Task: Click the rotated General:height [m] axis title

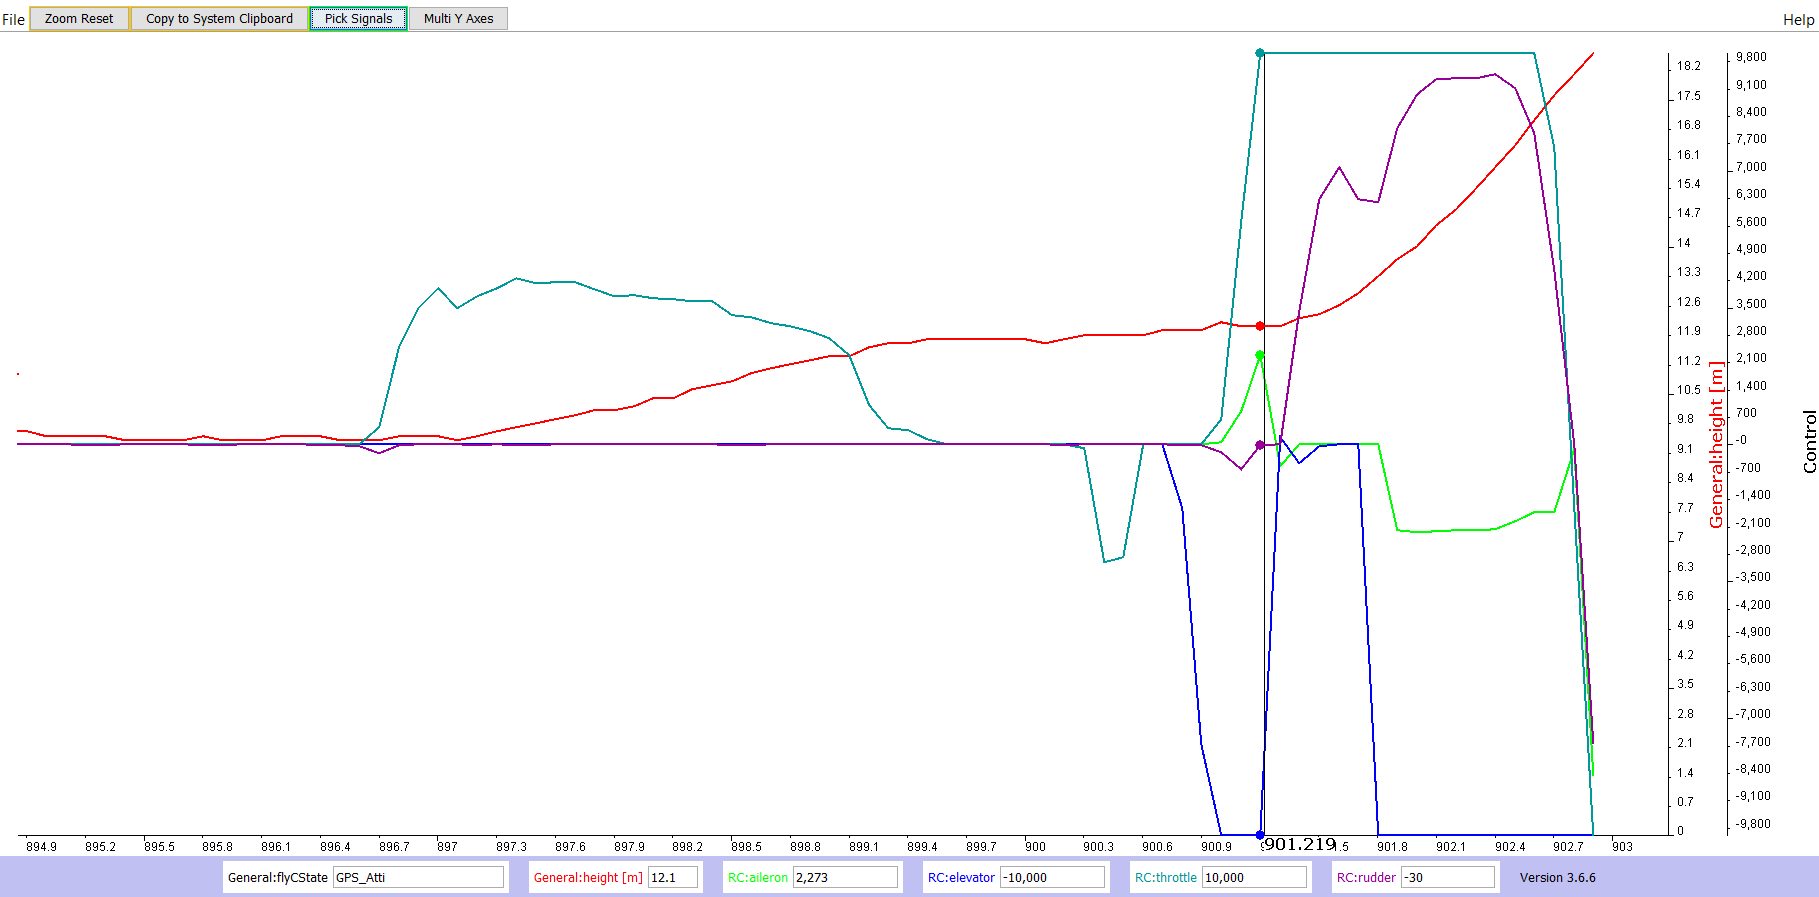Action: click(1717, 445)
